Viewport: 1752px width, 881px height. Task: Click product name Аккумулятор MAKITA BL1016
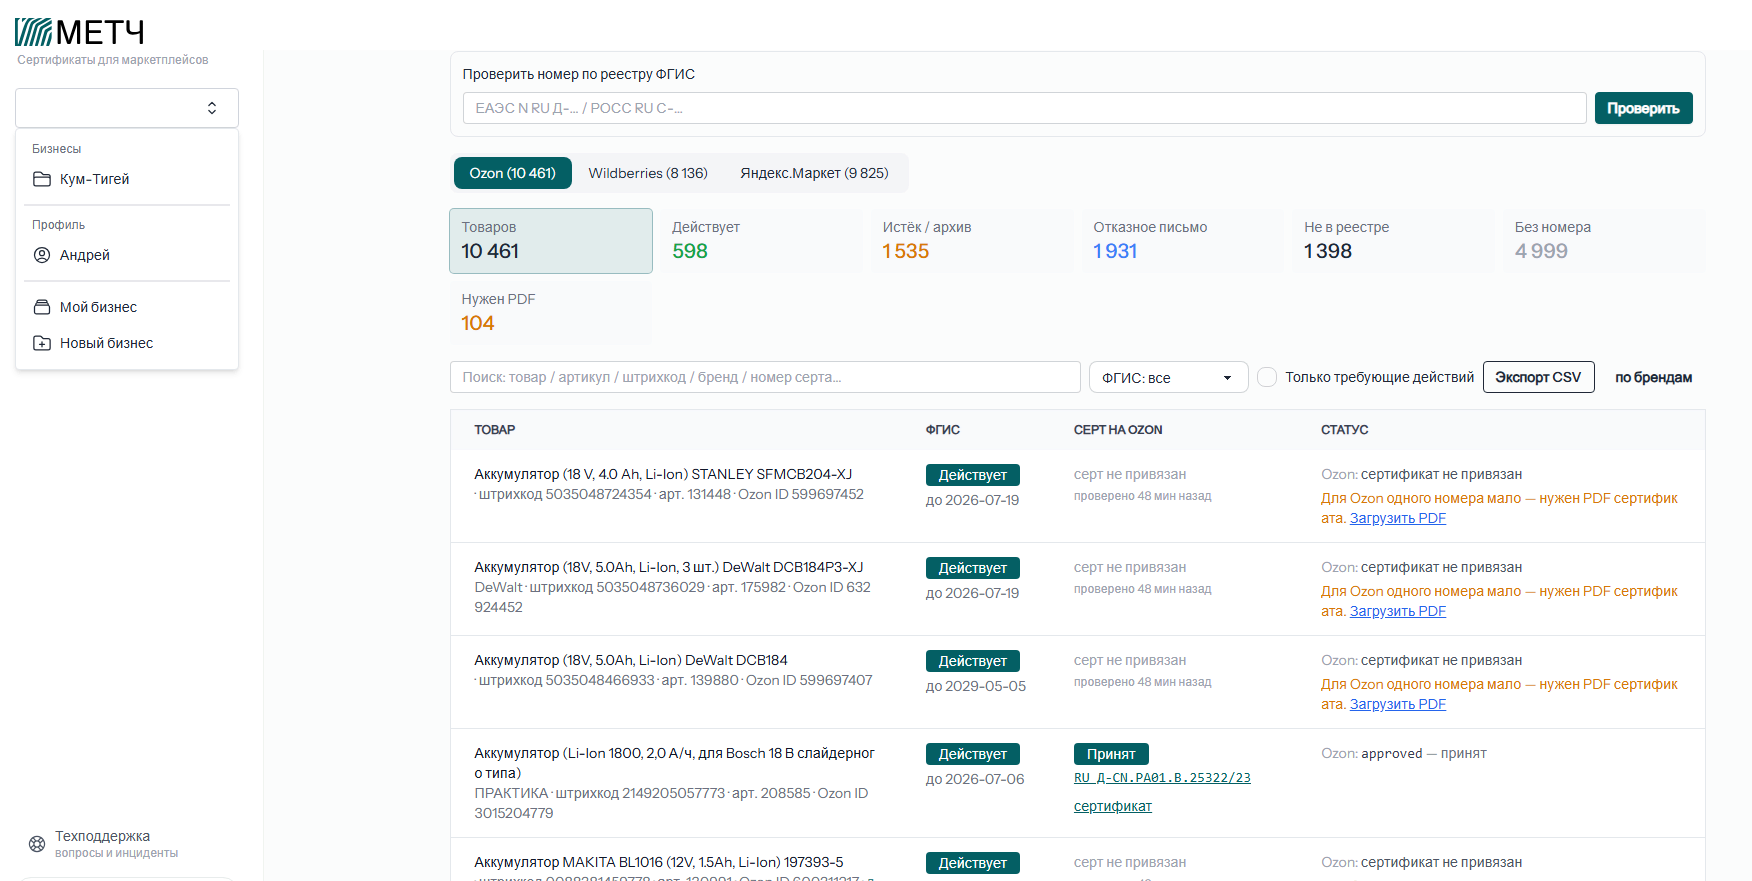tap(659, 862)
